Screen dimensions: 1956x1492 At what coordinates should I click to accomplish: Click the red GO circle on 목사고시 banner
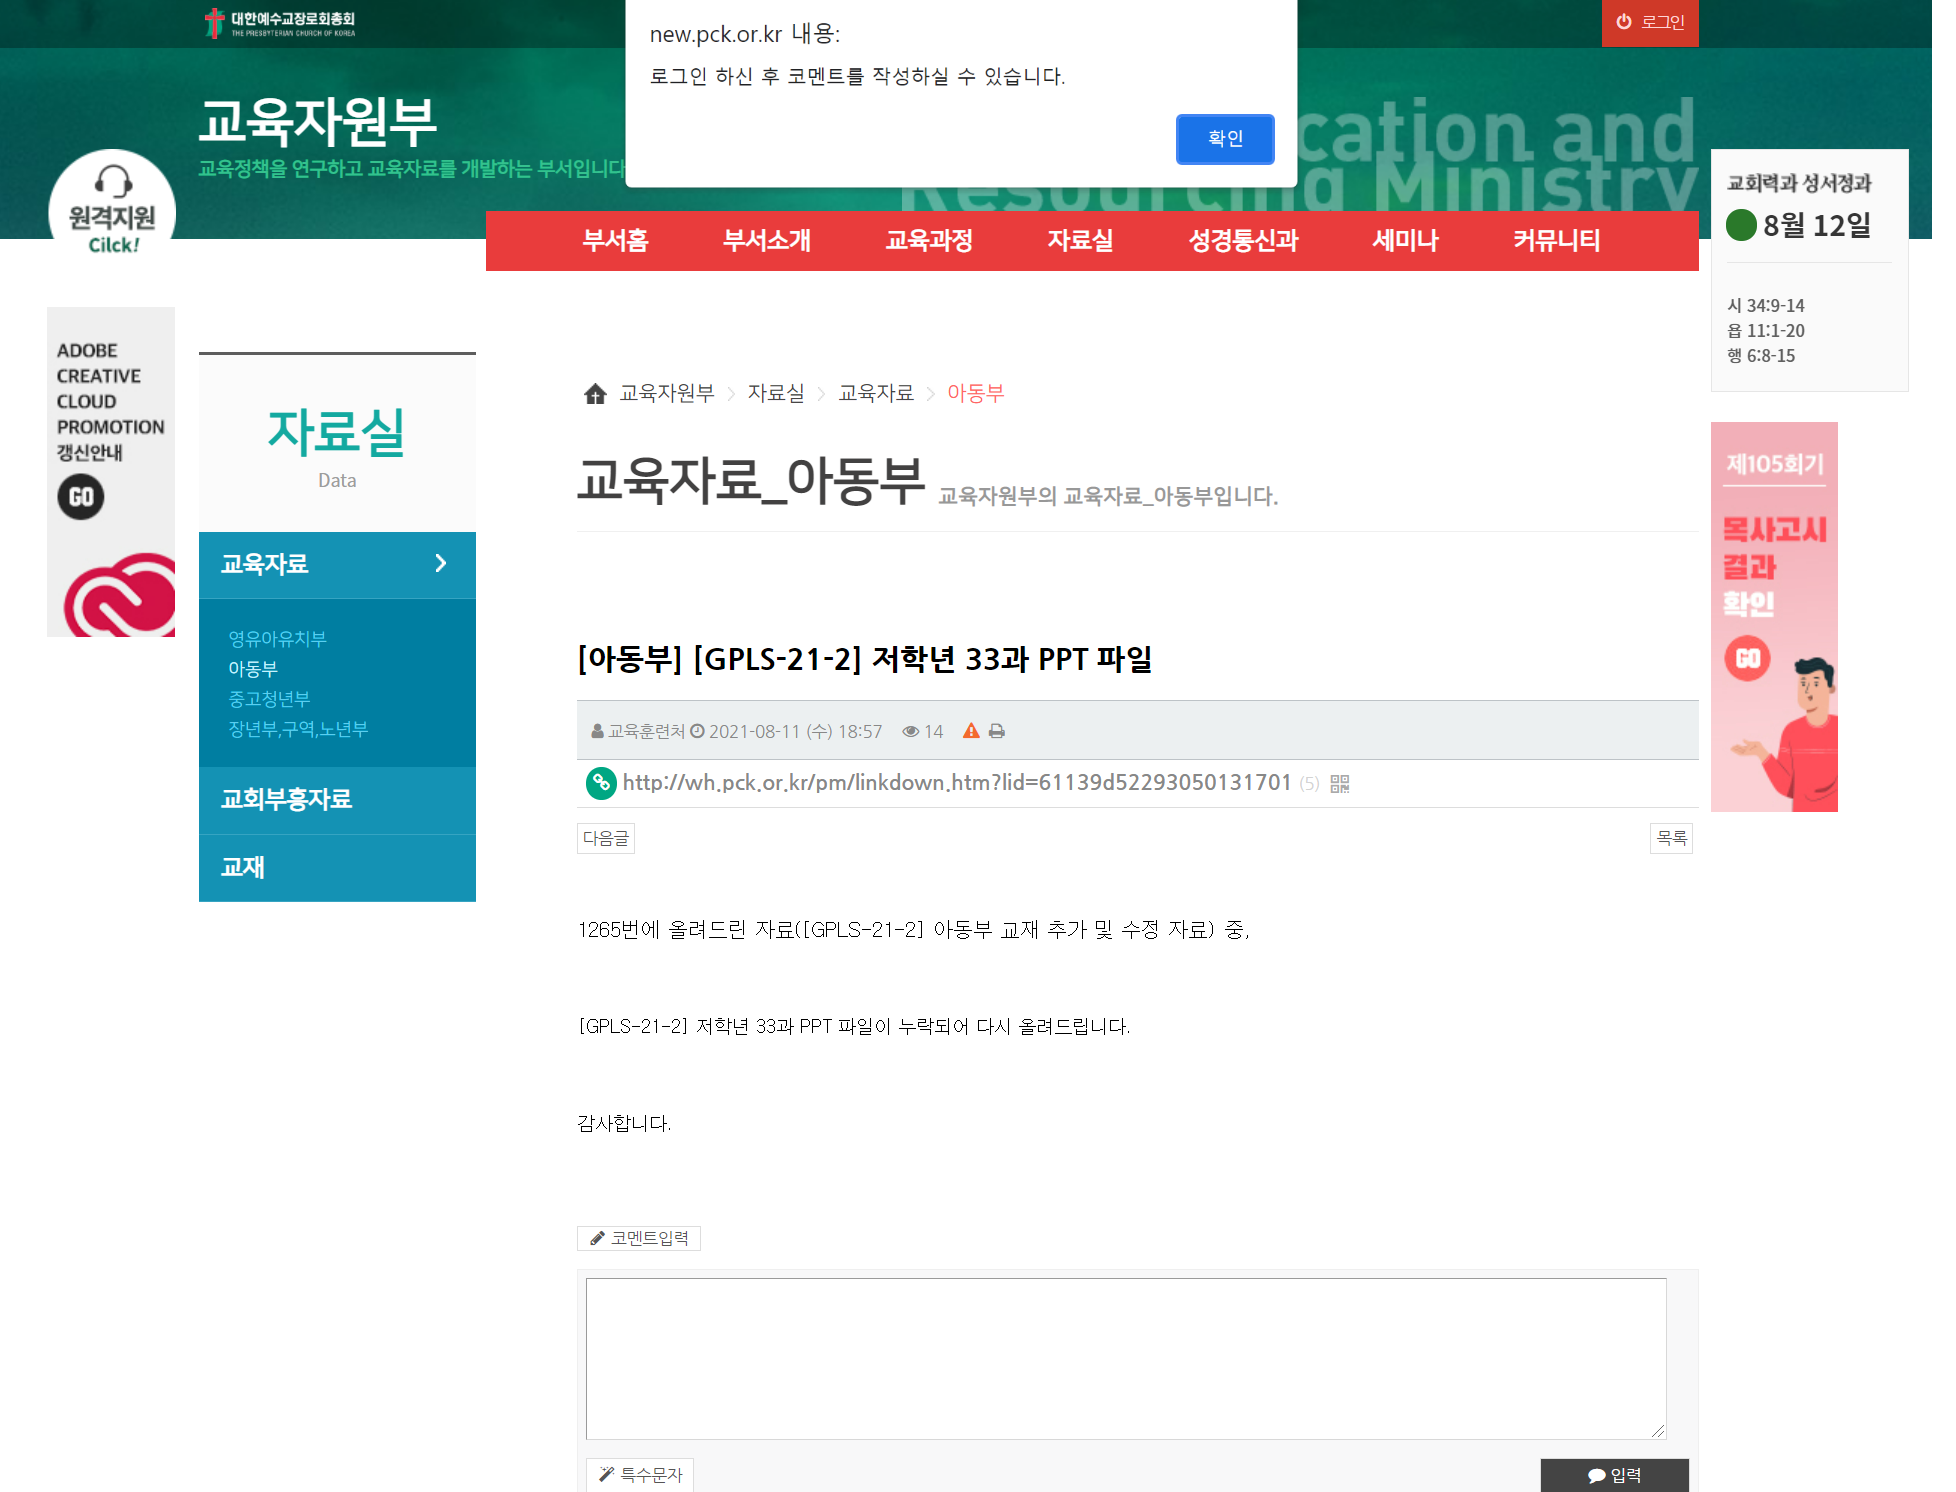pyautogui.click(x=1747, y=658)
